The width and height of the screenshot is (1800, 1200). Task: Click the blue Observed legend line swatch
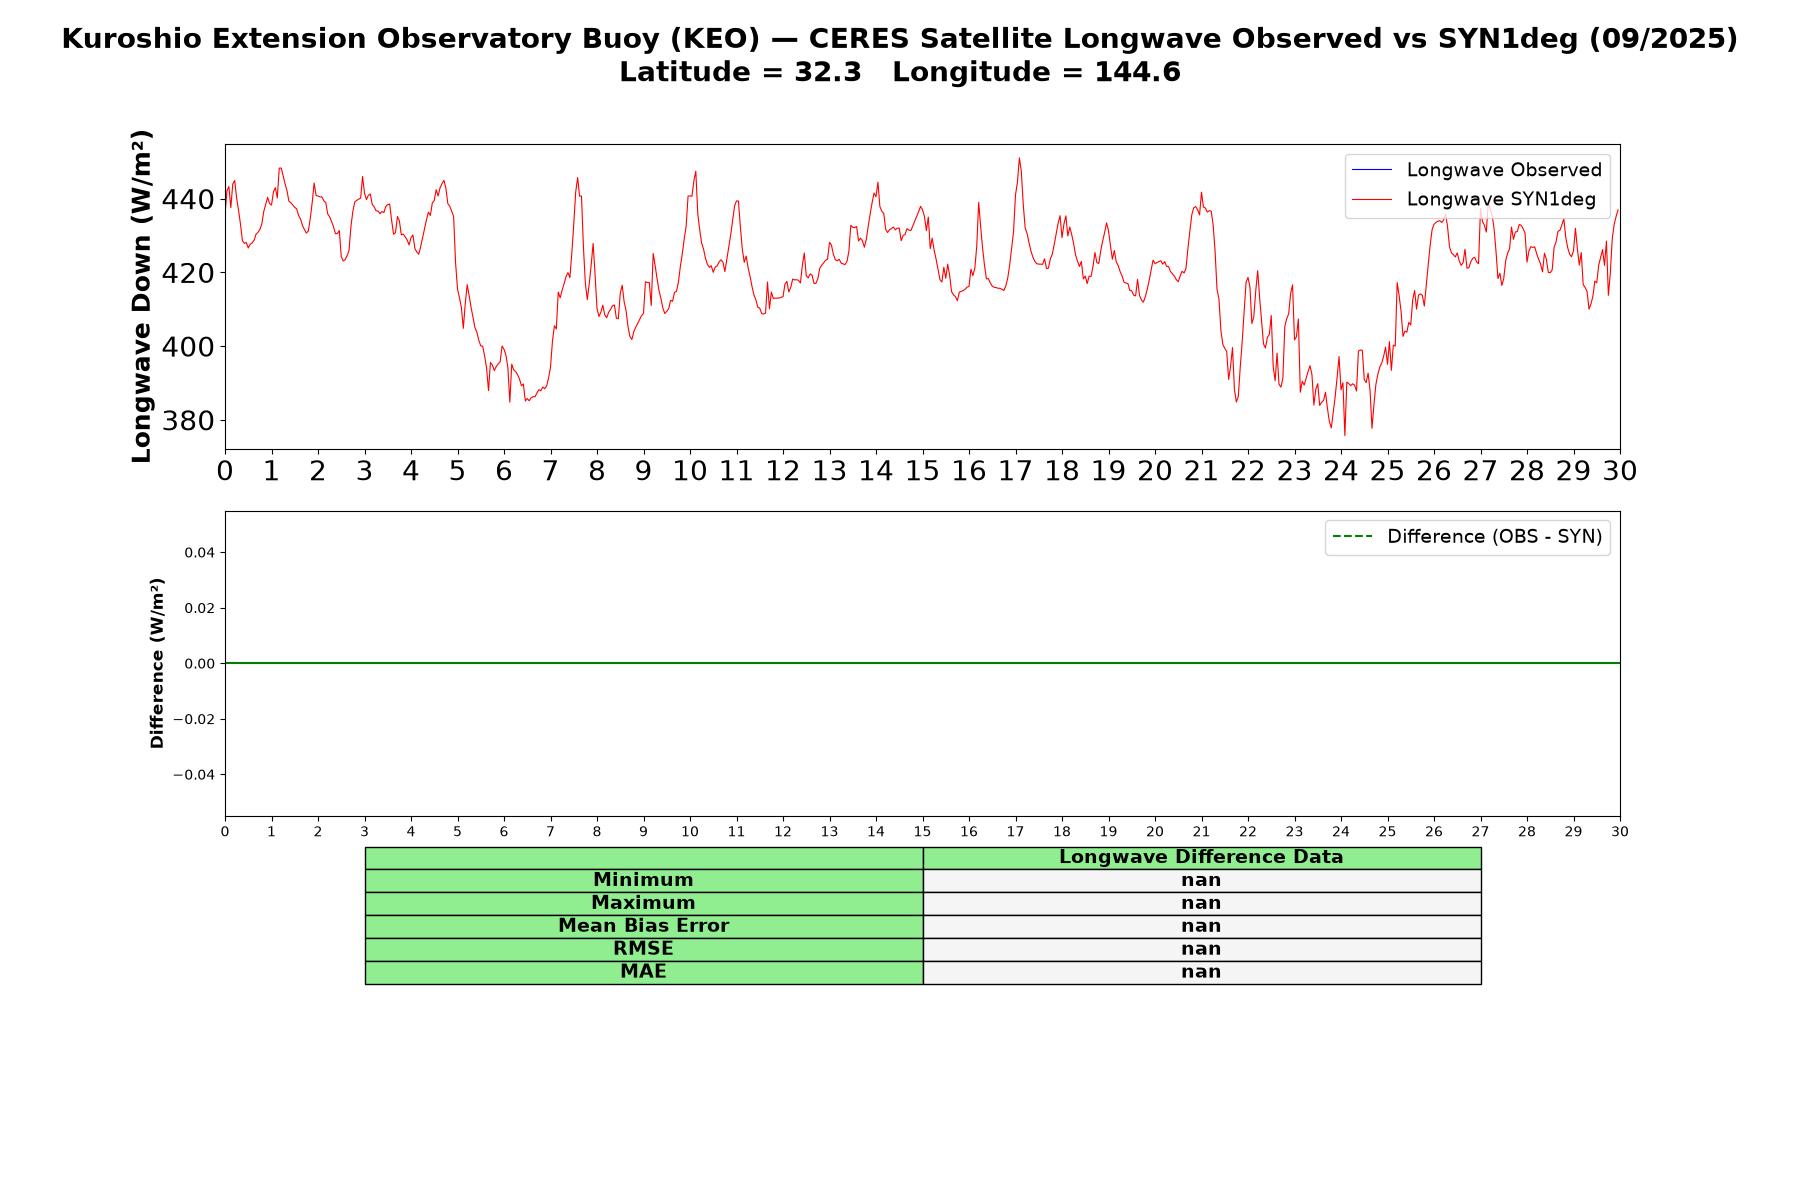[x=1371, y=170]
